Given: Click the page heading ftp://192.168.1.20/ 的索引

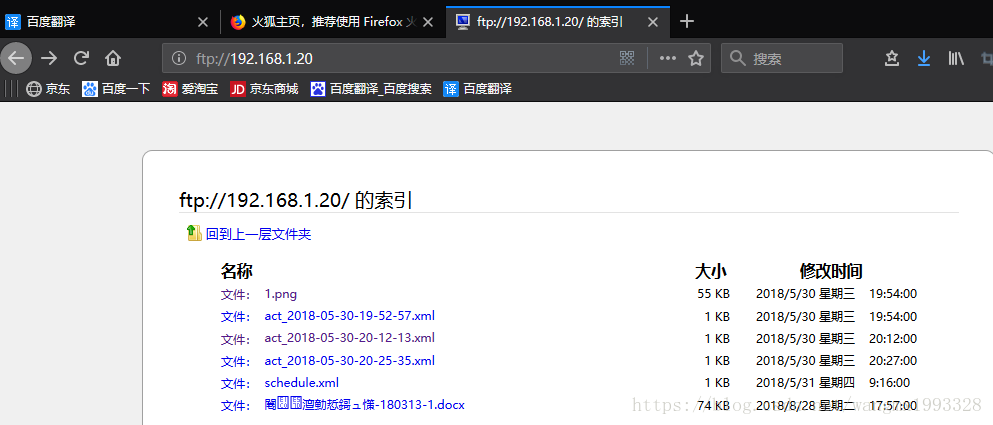Looking at the screenshot, I should coord(296,201).
